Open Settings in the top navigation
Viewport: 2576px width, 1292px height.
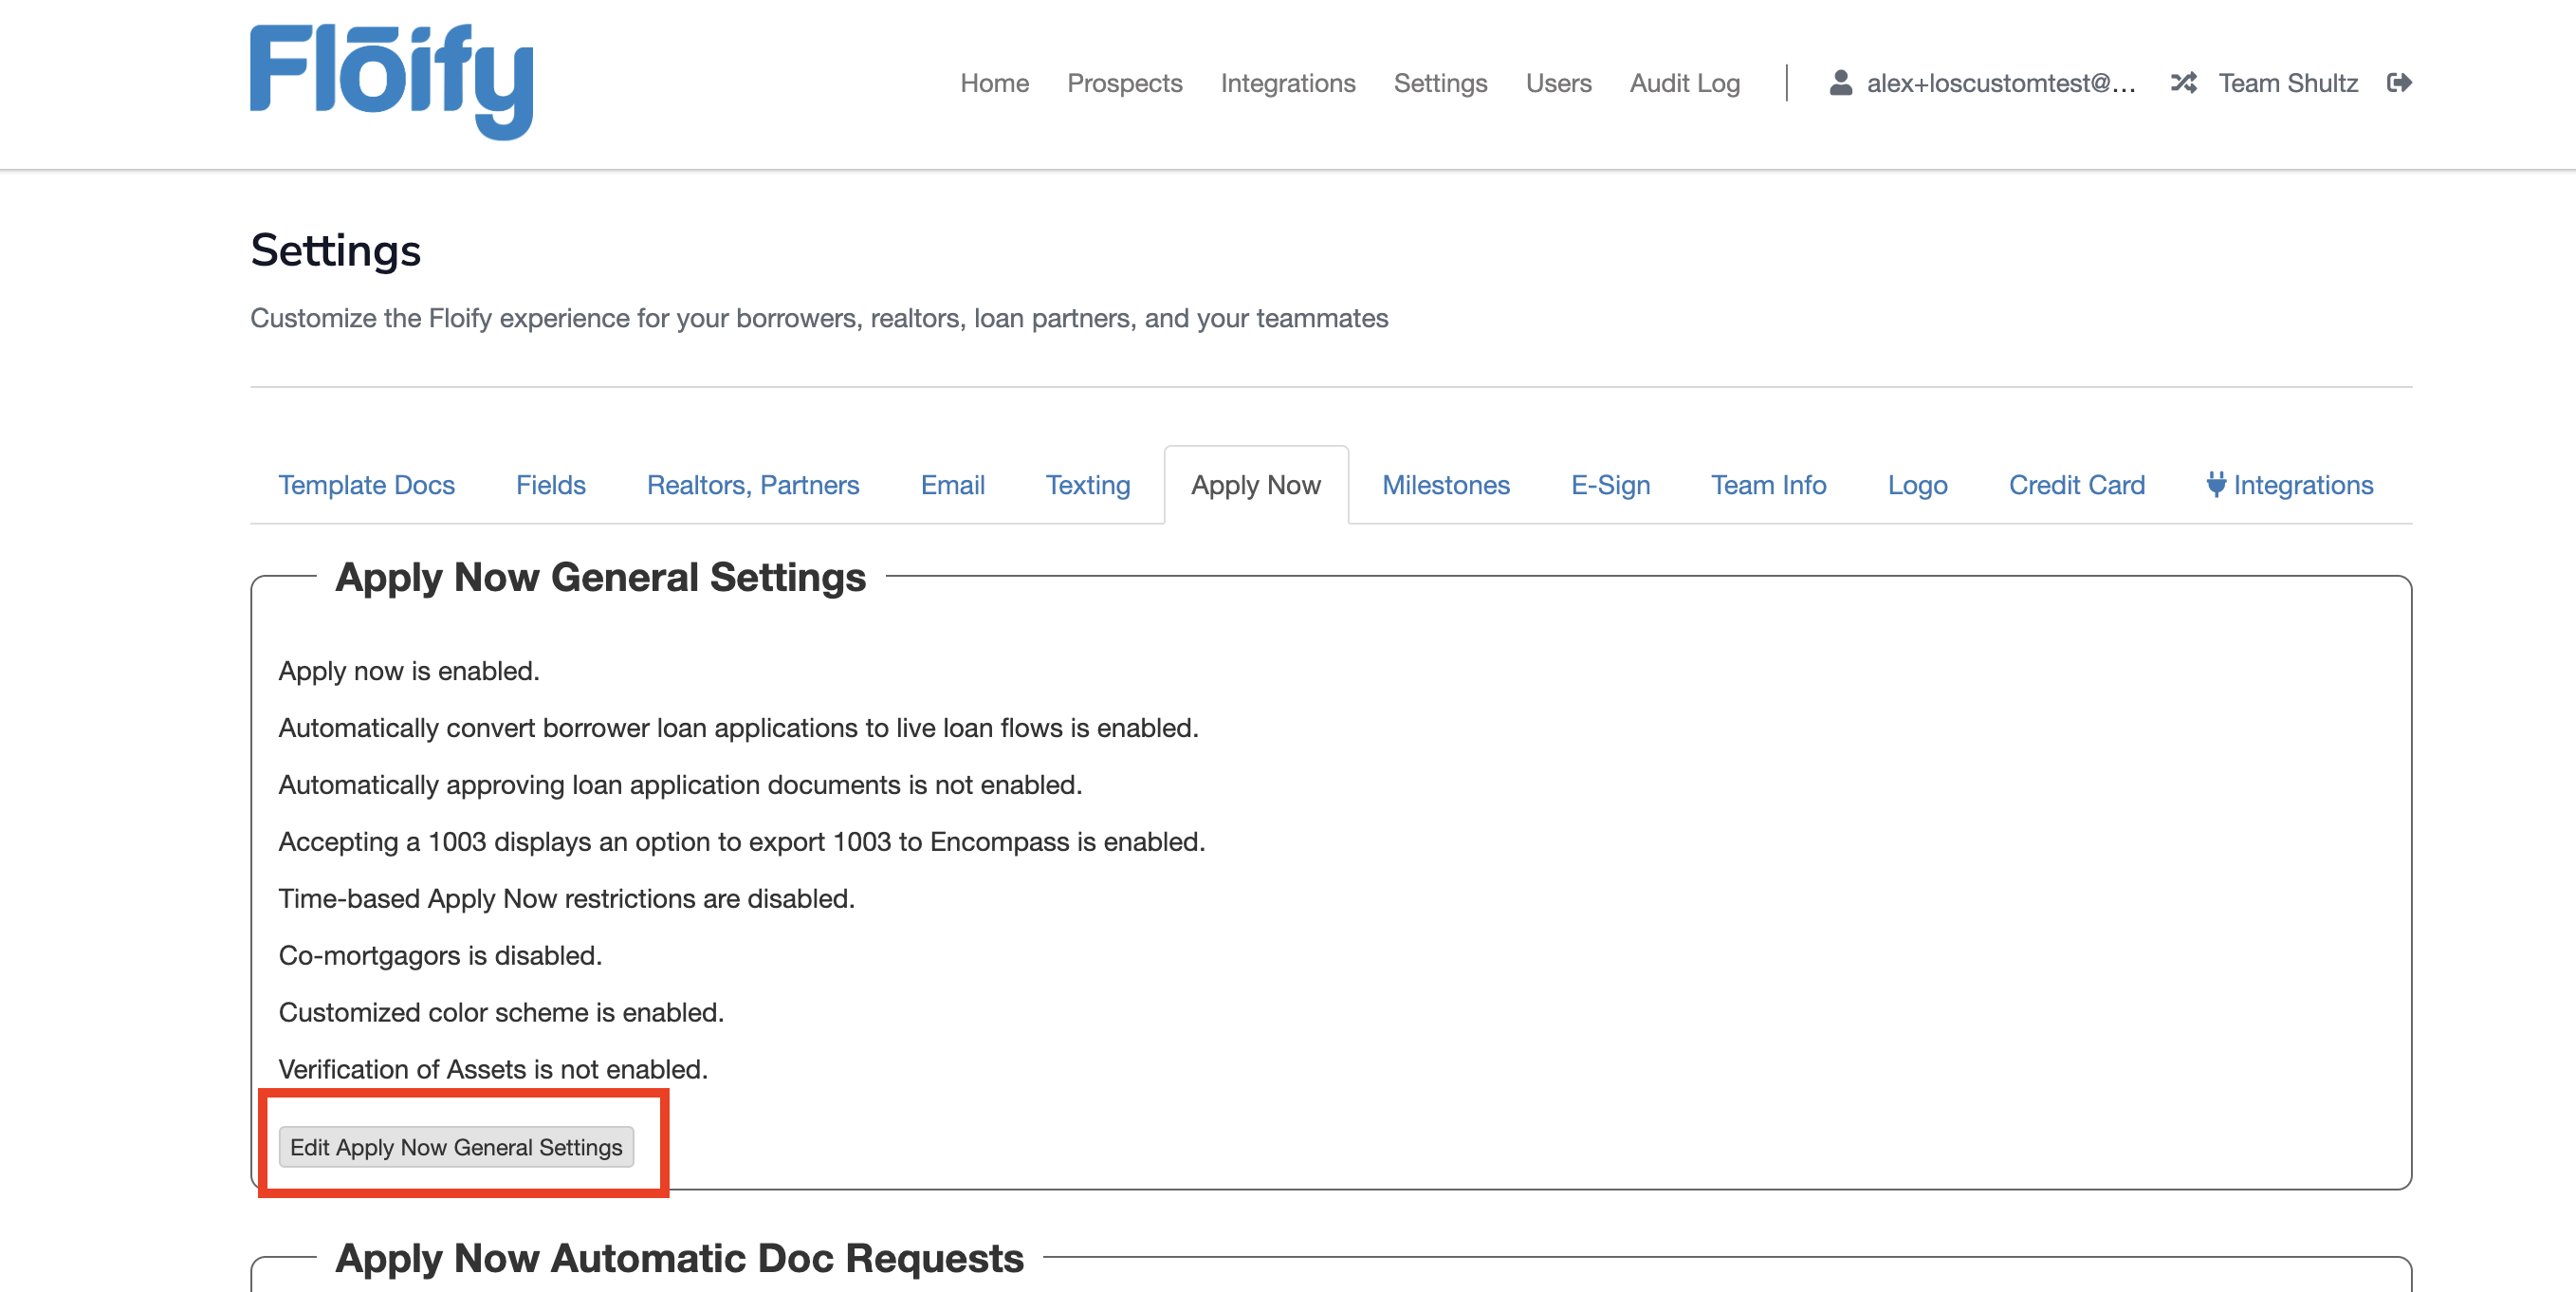[x=1440, y=83]
